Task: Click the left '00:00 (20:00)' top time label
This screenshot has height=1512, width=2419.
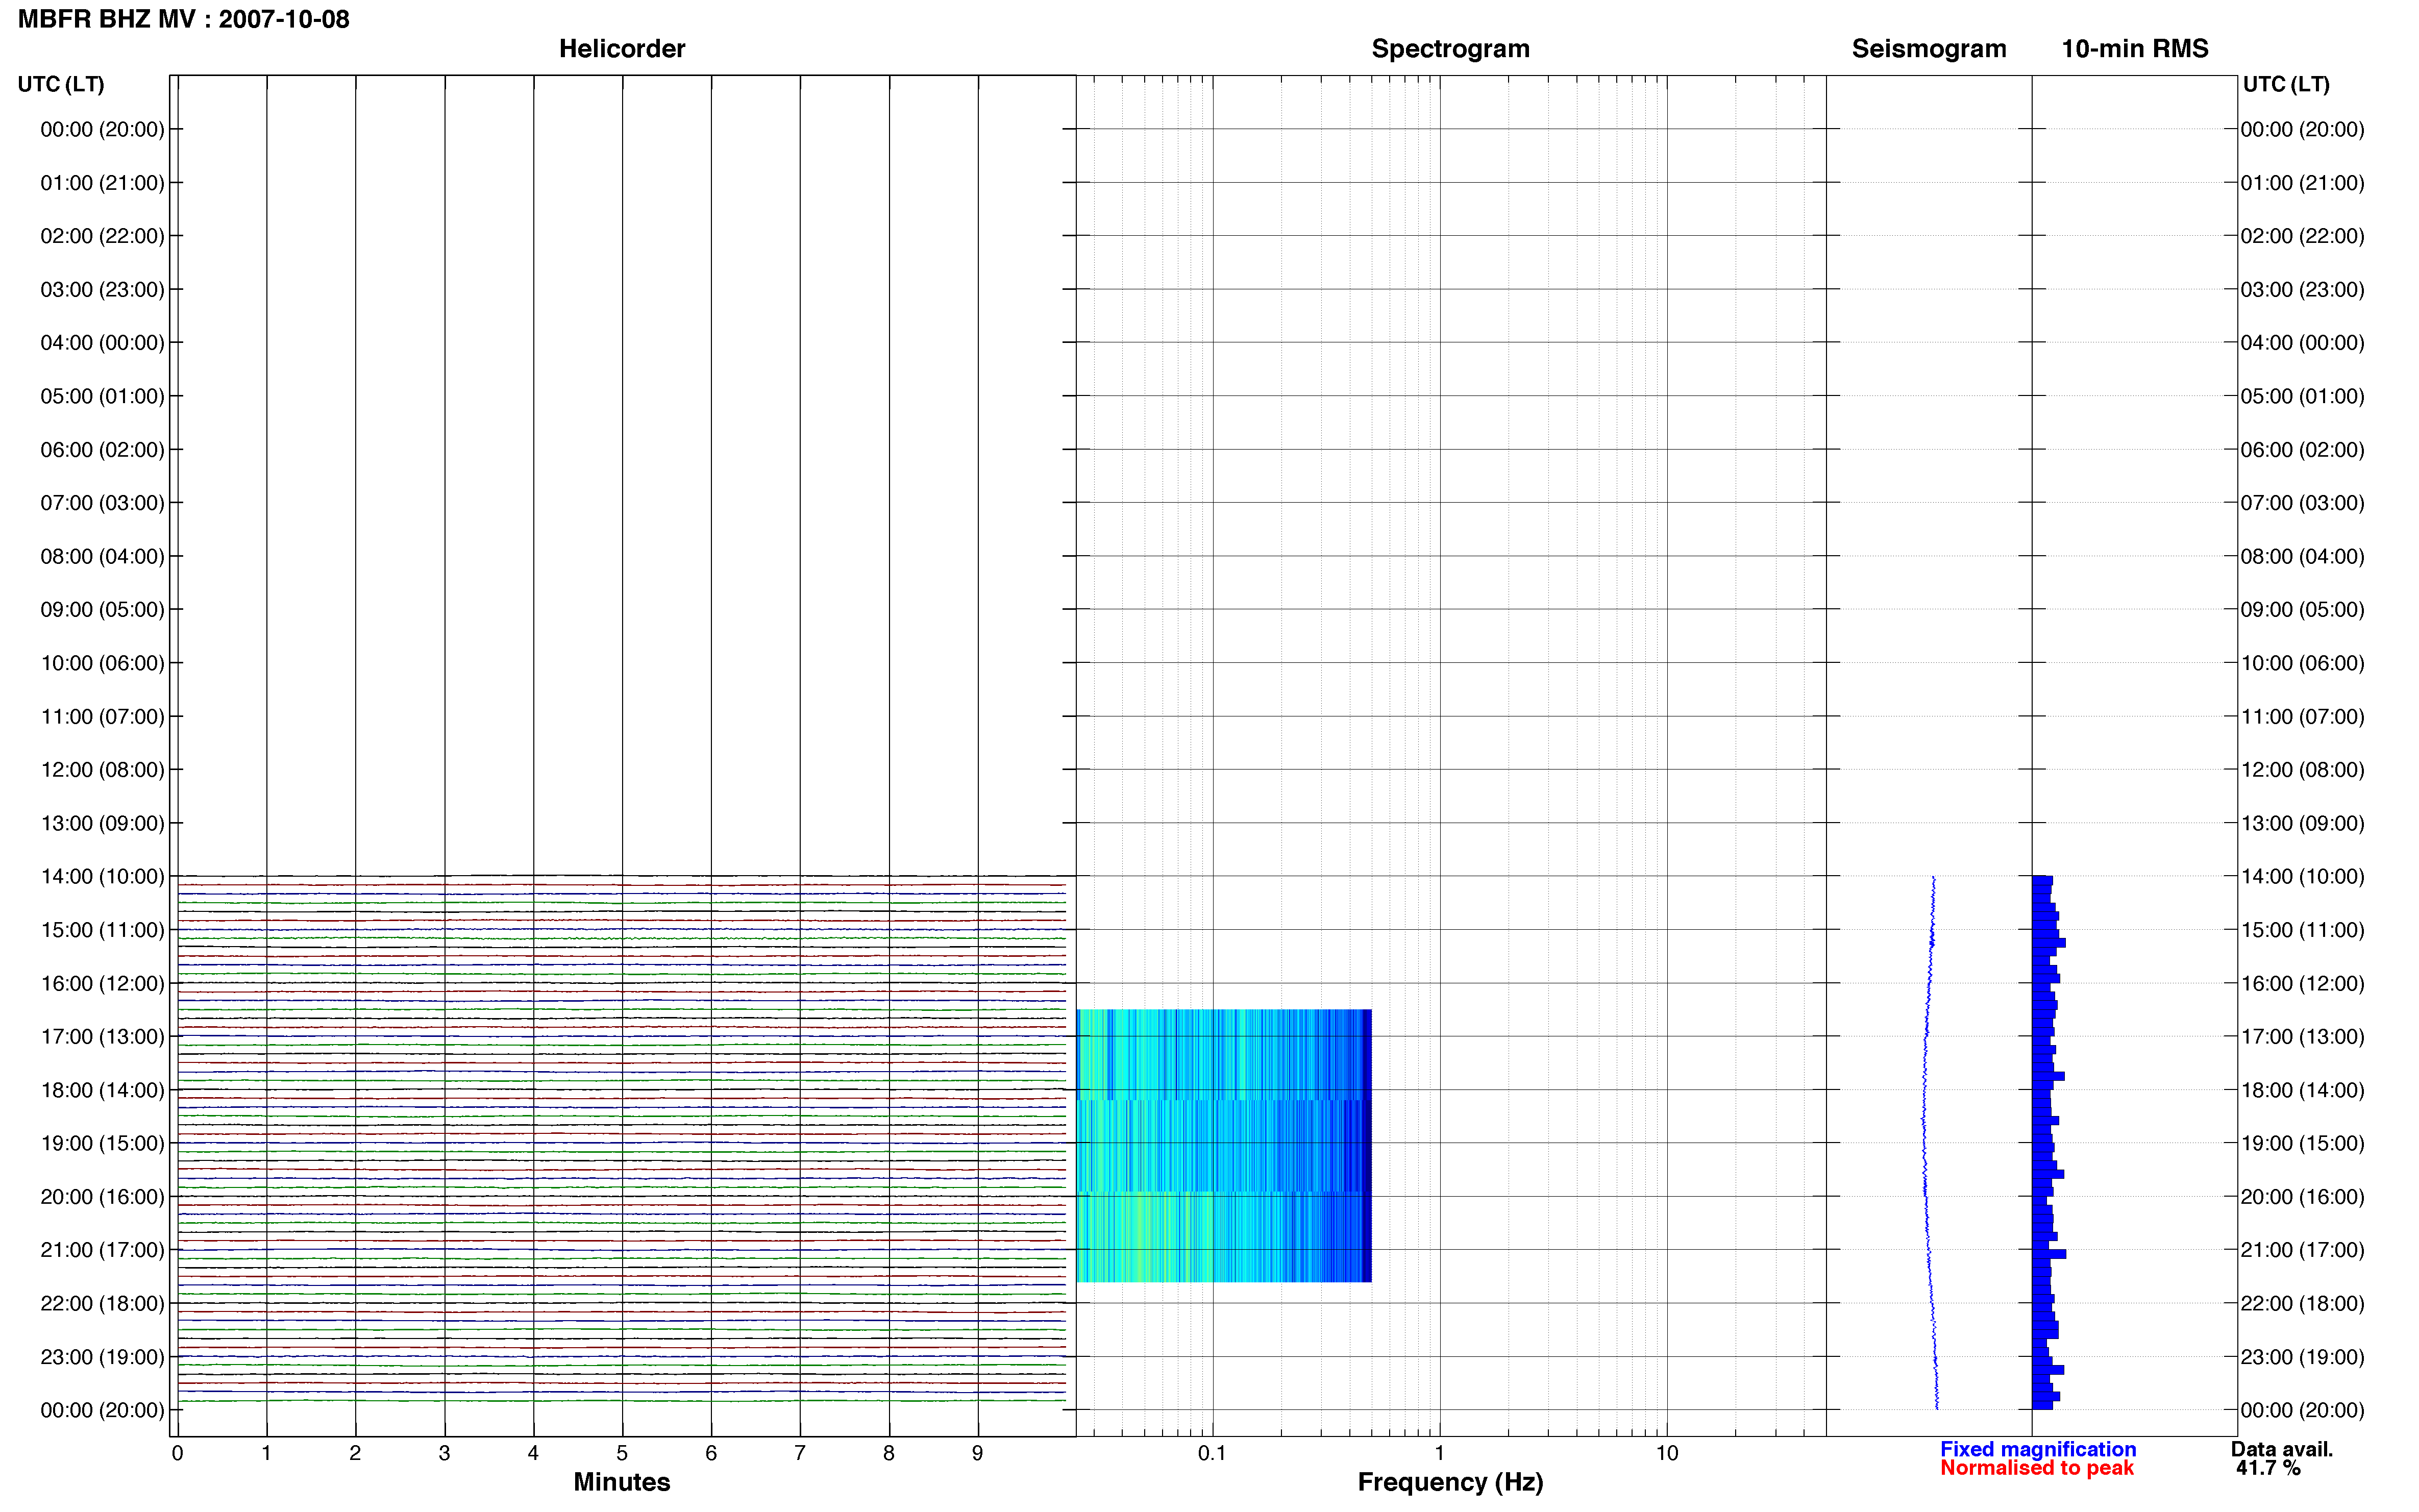Action: [102, 129]
